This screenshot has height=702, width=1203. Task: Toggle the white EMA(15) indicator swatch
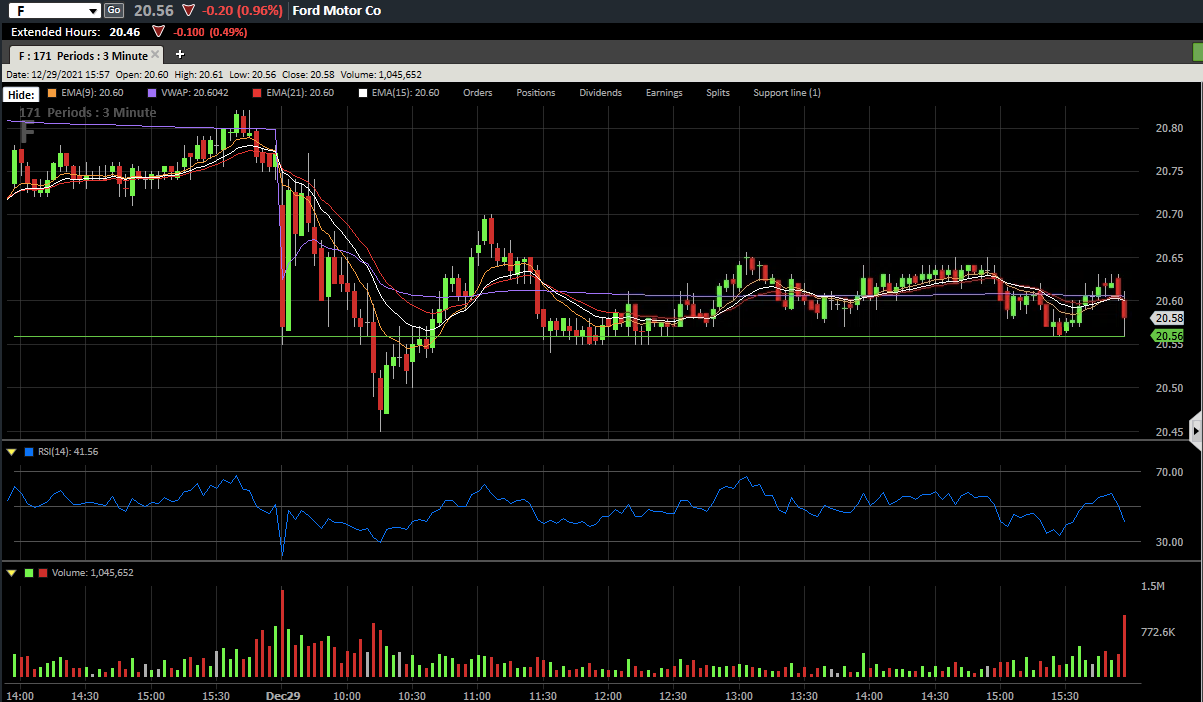(364, 93)
